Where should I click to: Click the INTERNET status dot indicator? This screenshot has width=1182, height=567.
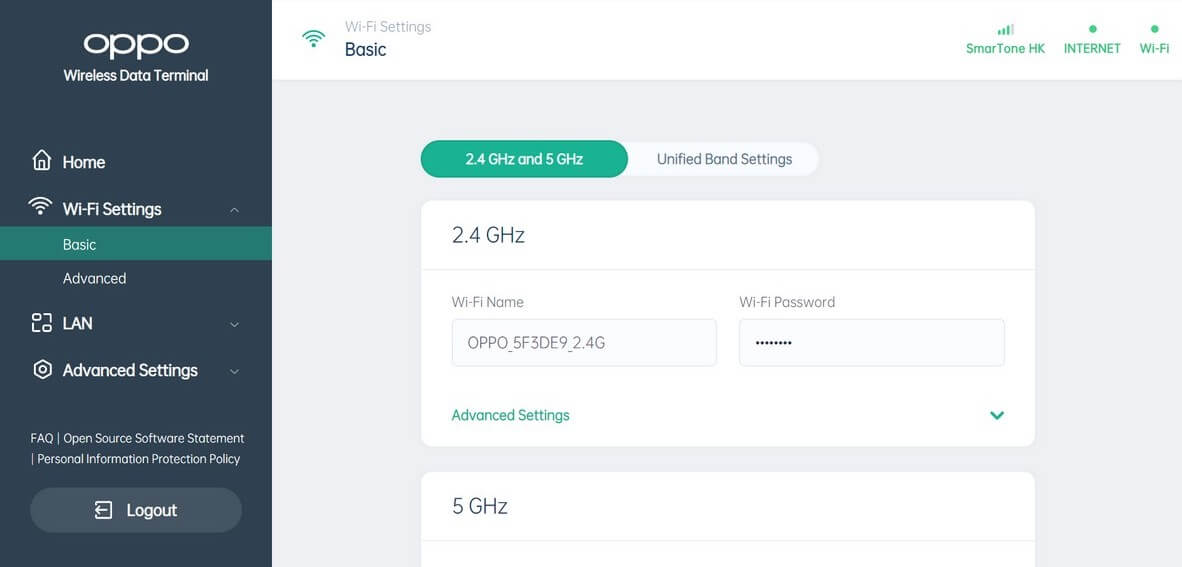click(1092, 30)
